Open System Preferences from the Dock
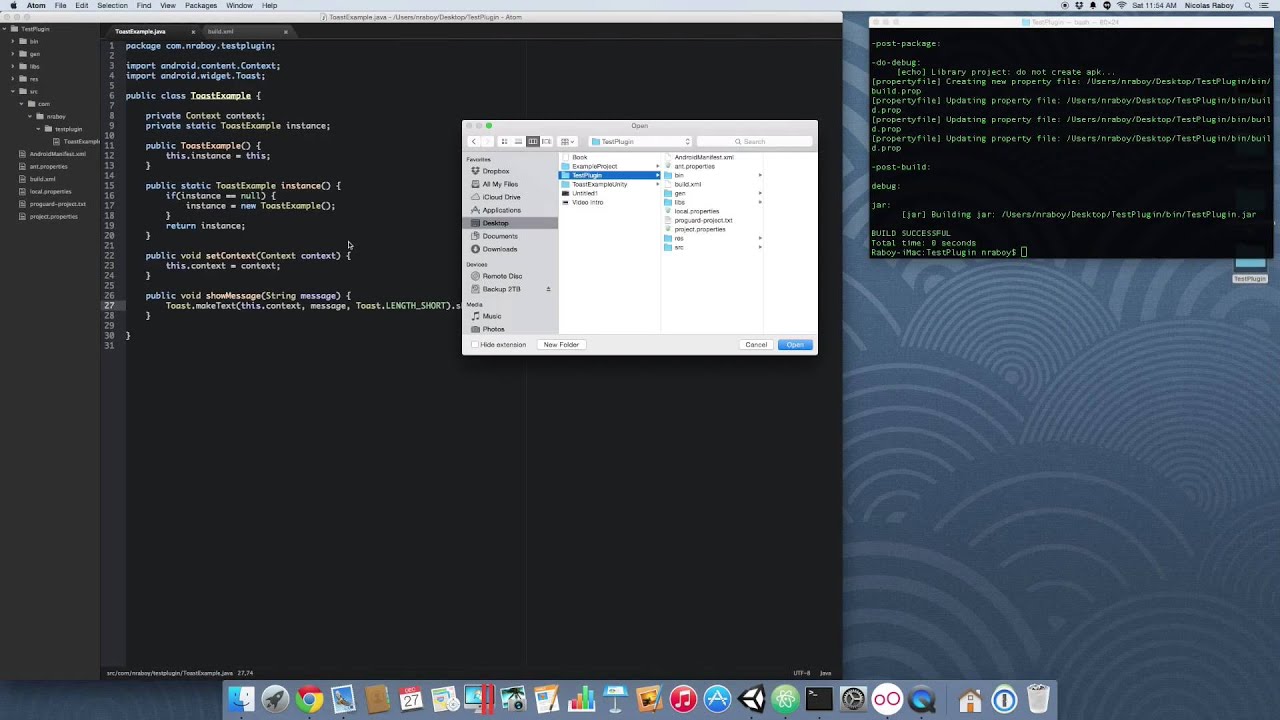Screen dimensions: 1280x720 (853, 699)
